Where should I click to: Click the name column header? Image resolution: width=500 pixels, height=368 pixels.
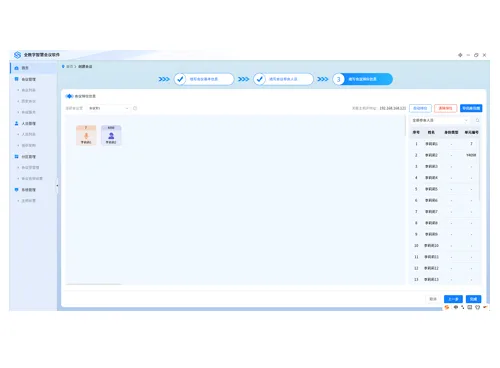point(431,132)
